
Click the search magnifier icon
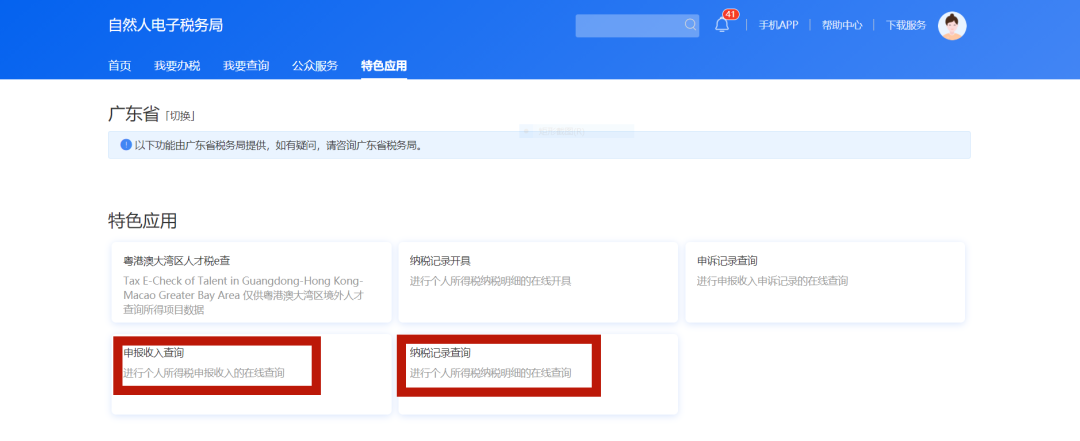[x=689, y=25]
